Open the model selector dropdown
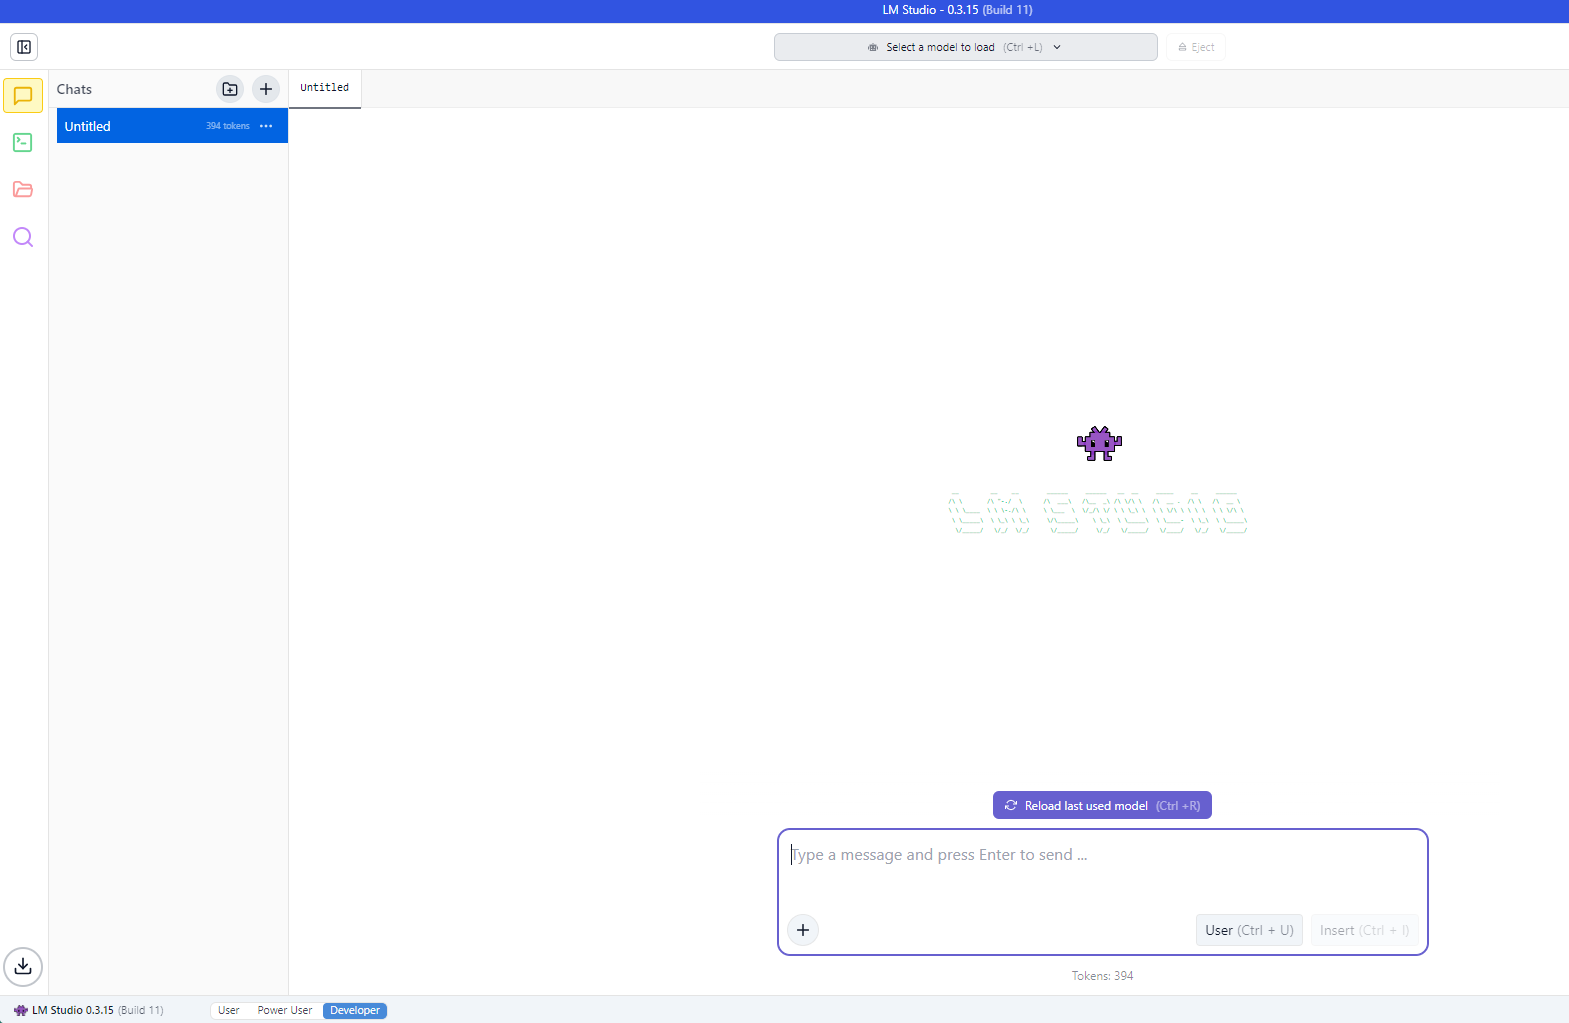Viewport: 1569px width, 1023px height. point(965,47)
